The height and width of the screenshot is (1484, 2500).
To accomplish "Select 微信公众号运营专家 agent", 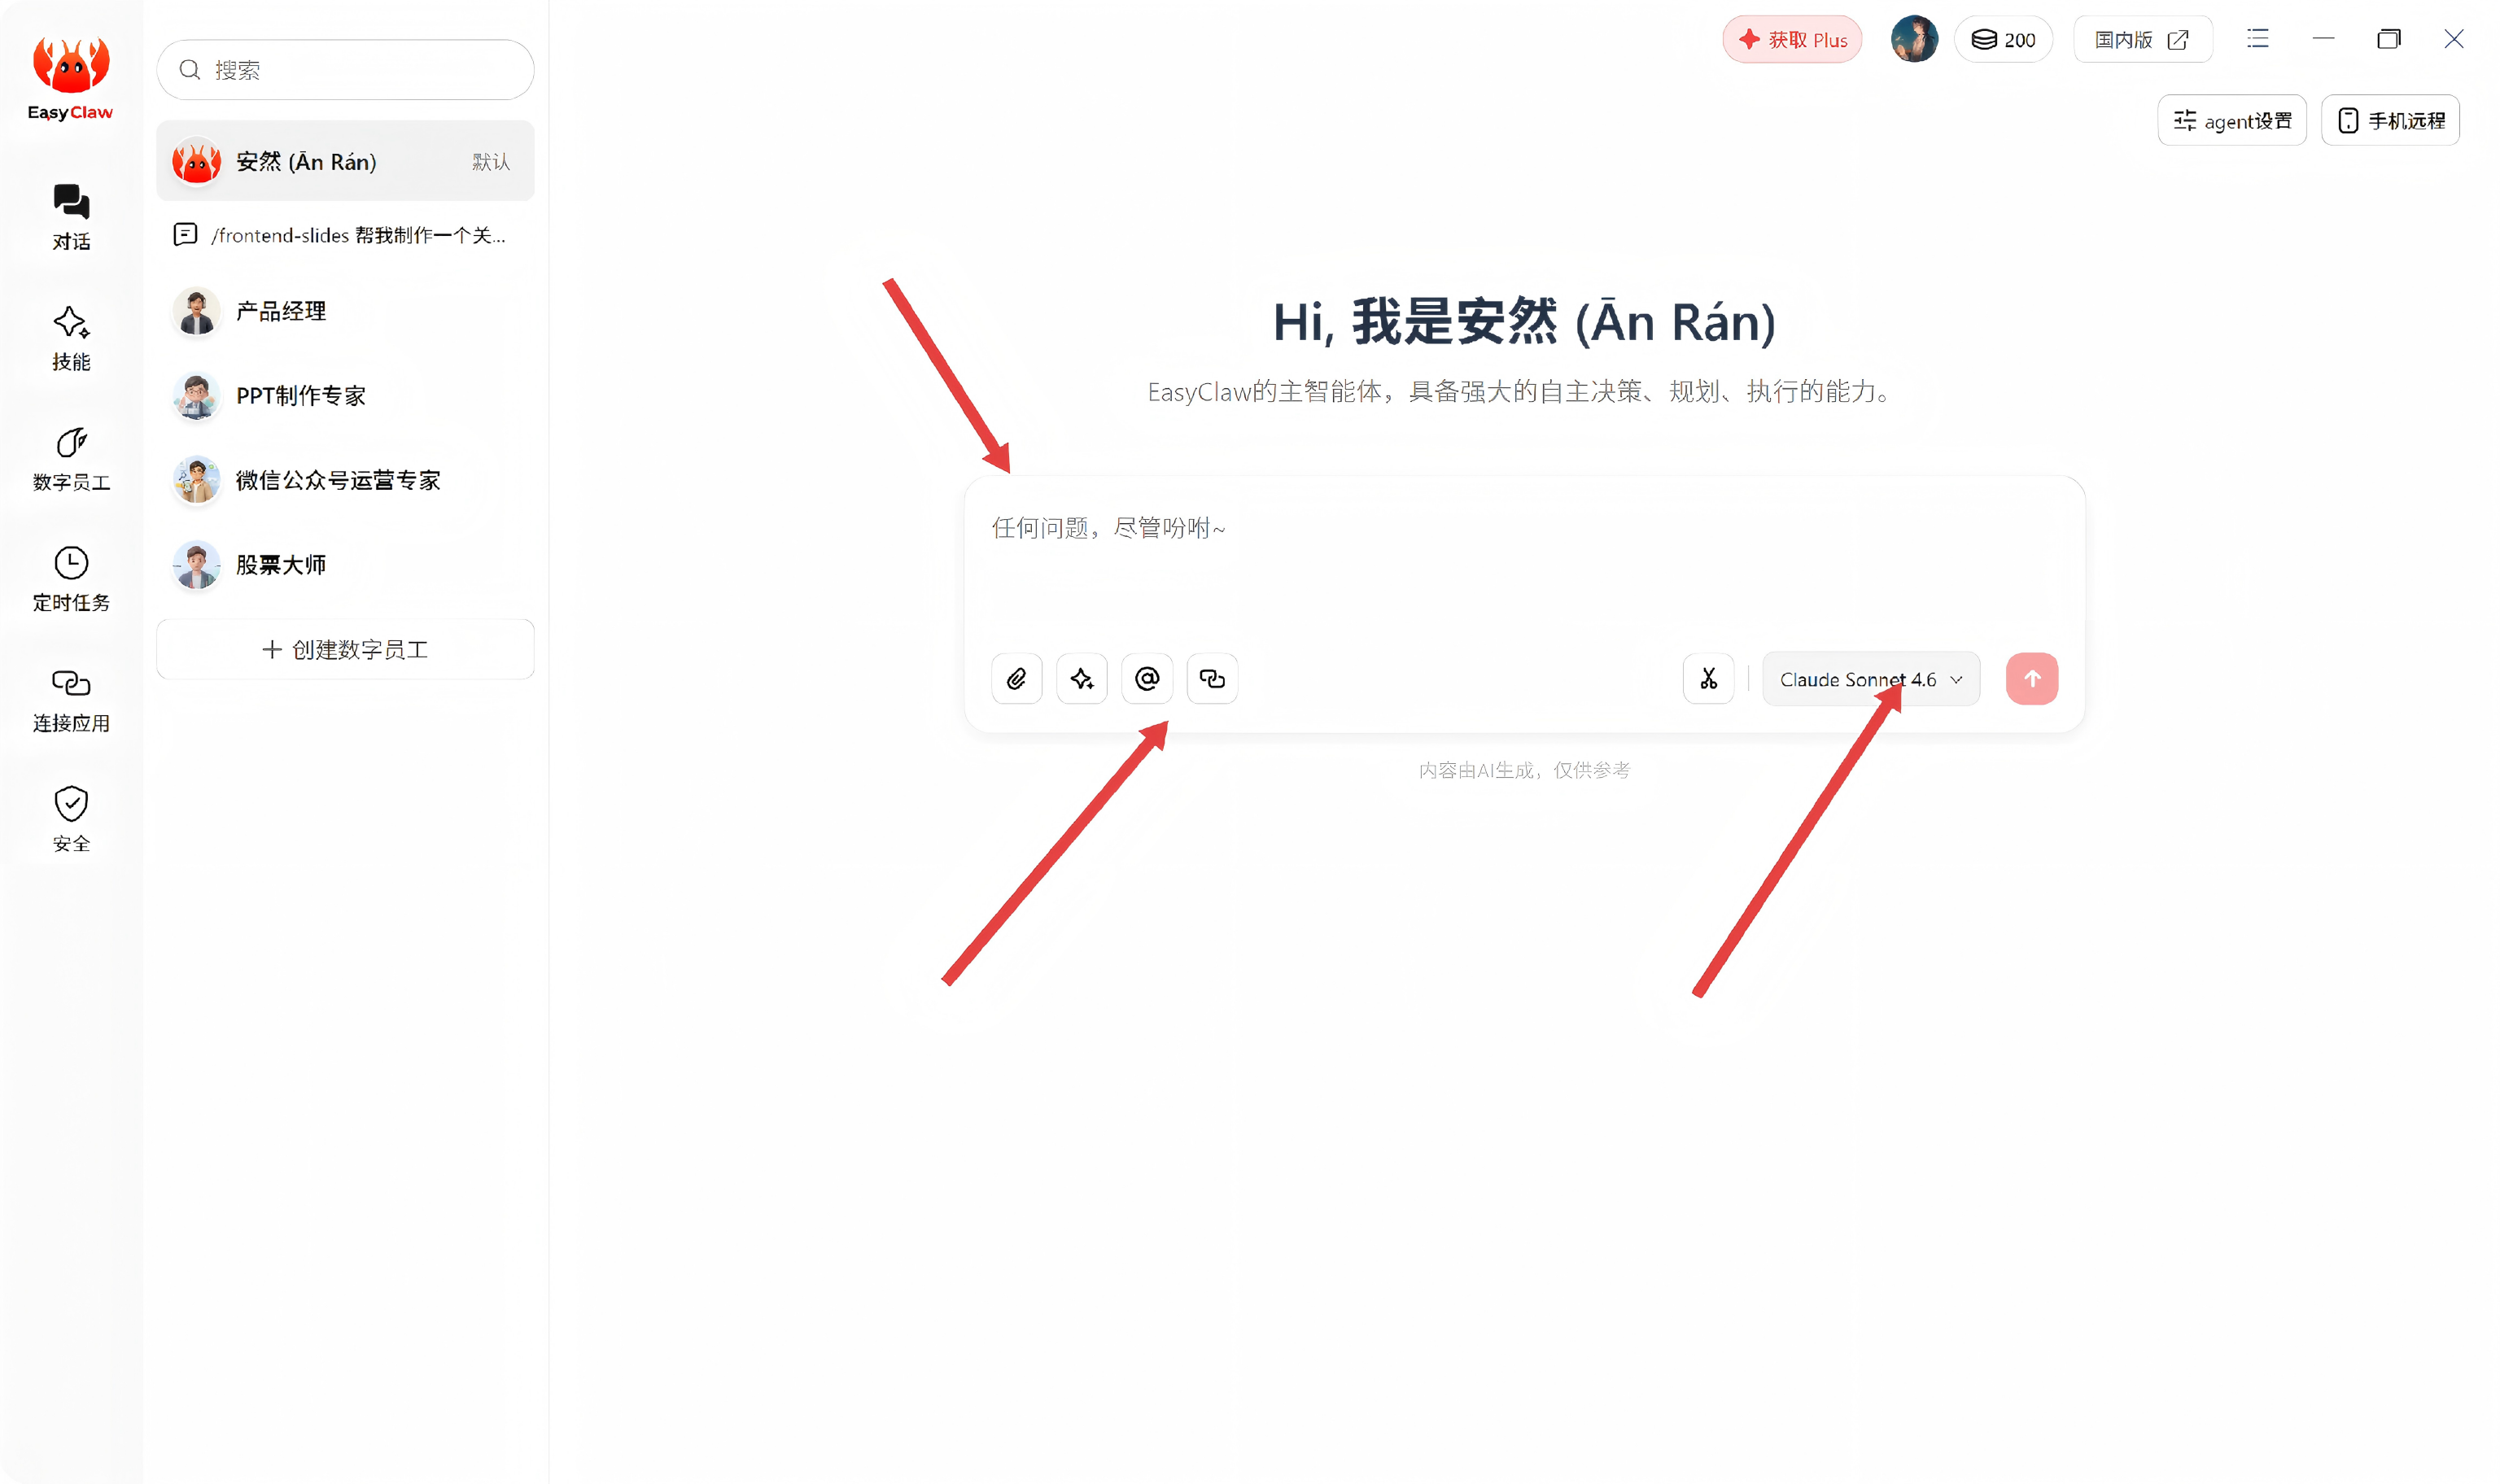I will click(x=345, y=480).
